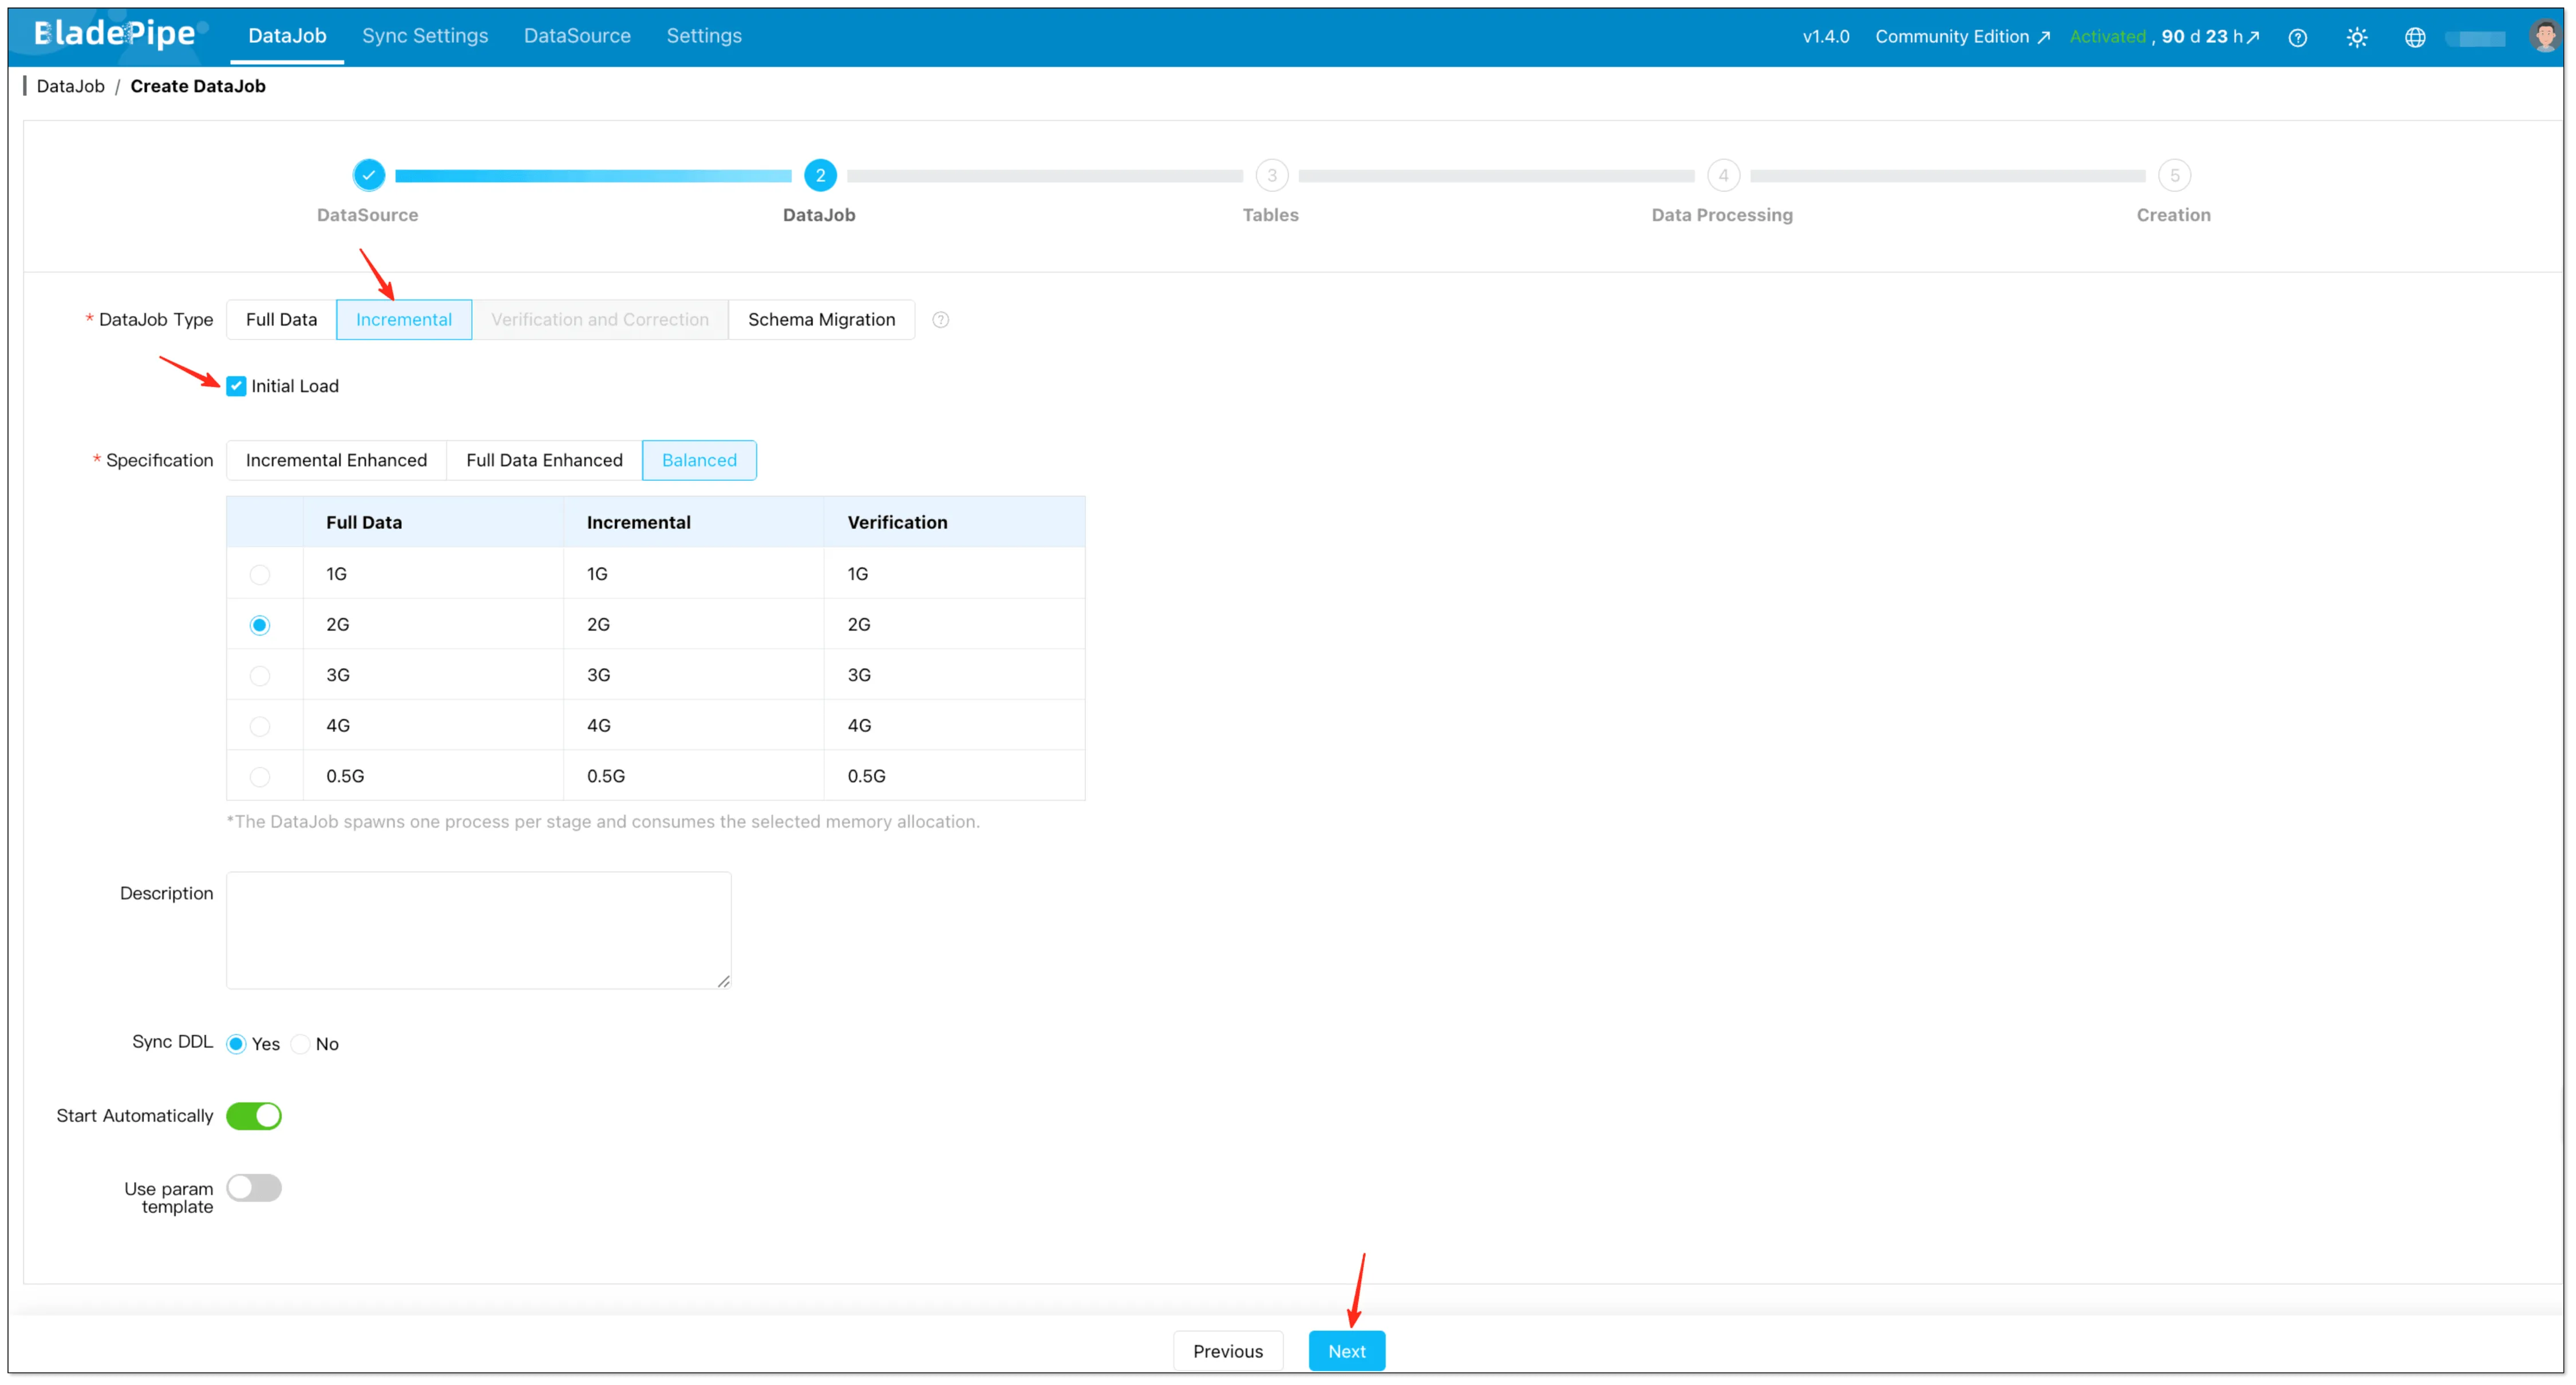Open the help menu via question mark icon
Screen dimensions: 2576x1385
[2297, 37]
